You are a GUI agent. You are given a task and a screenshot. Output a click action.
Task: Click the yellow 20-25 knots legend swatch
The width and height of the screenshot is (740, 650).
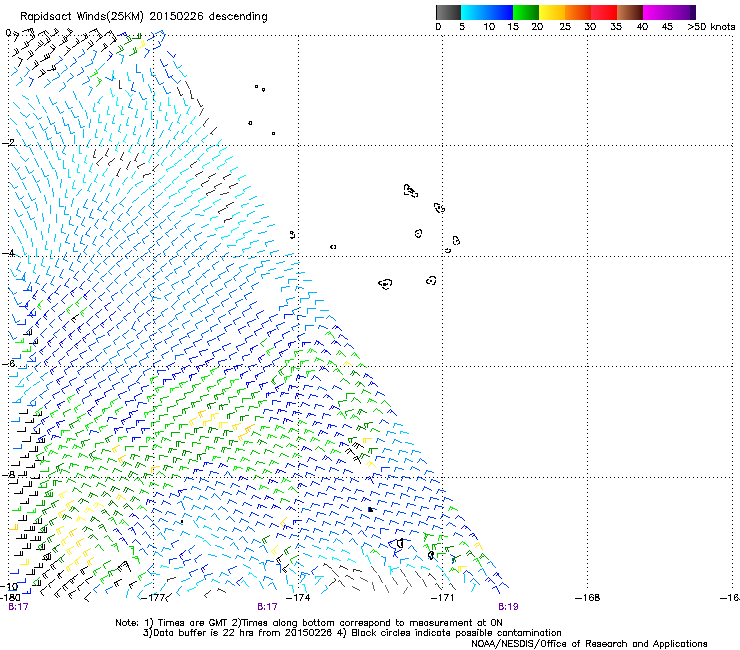552,12
